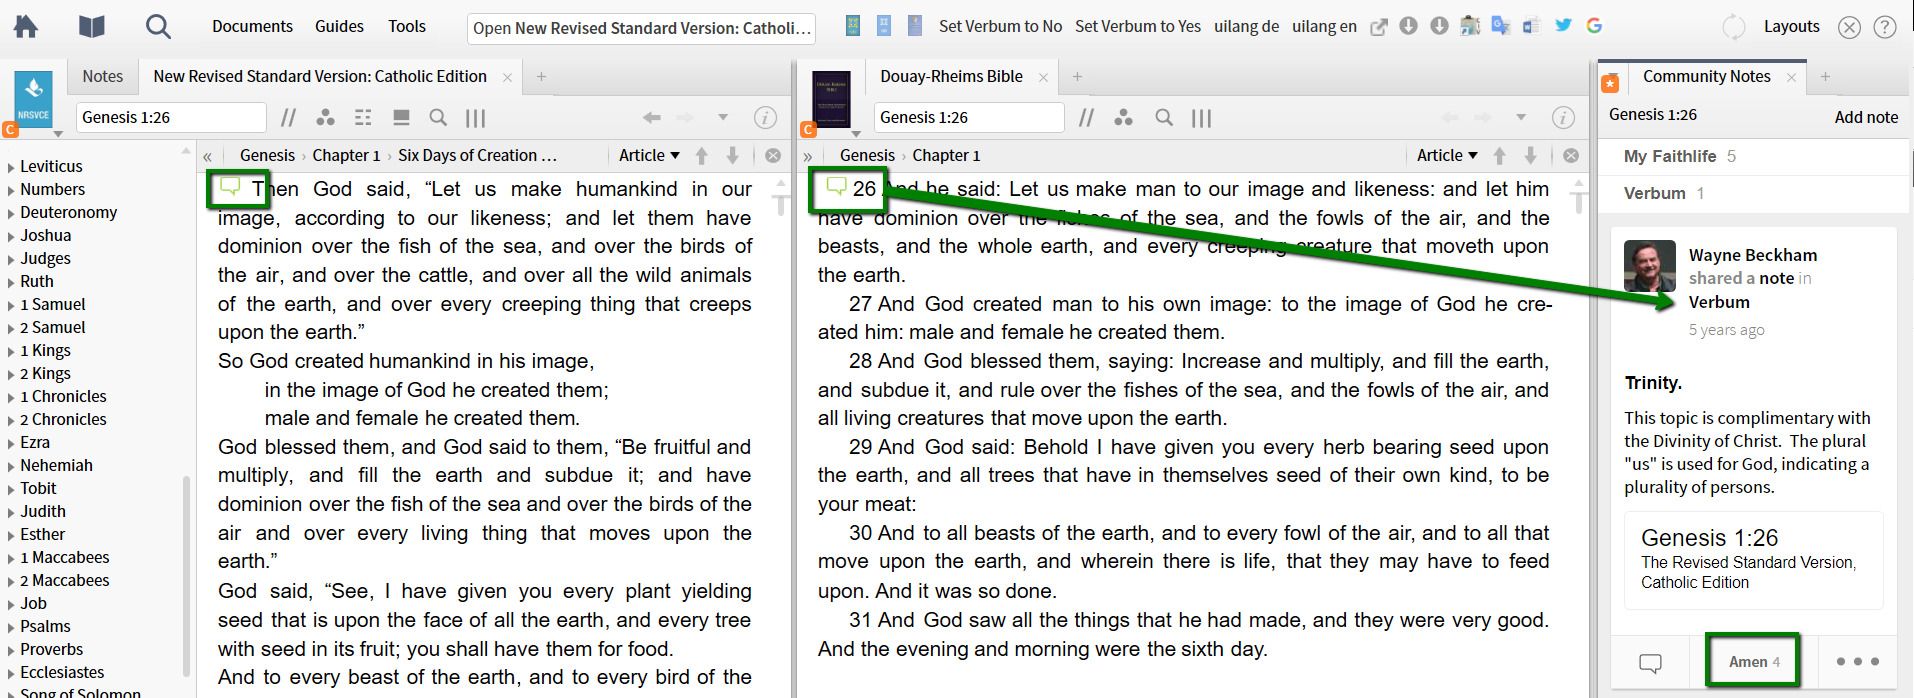Click the Google shortcut icon

click(1594, 26)
